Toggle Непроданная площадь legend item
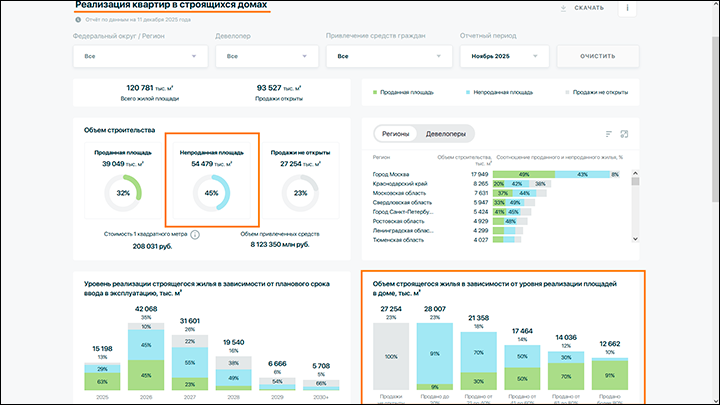This screenshot has width=720, height=405. pyautogui.click(x=498, y=91)
